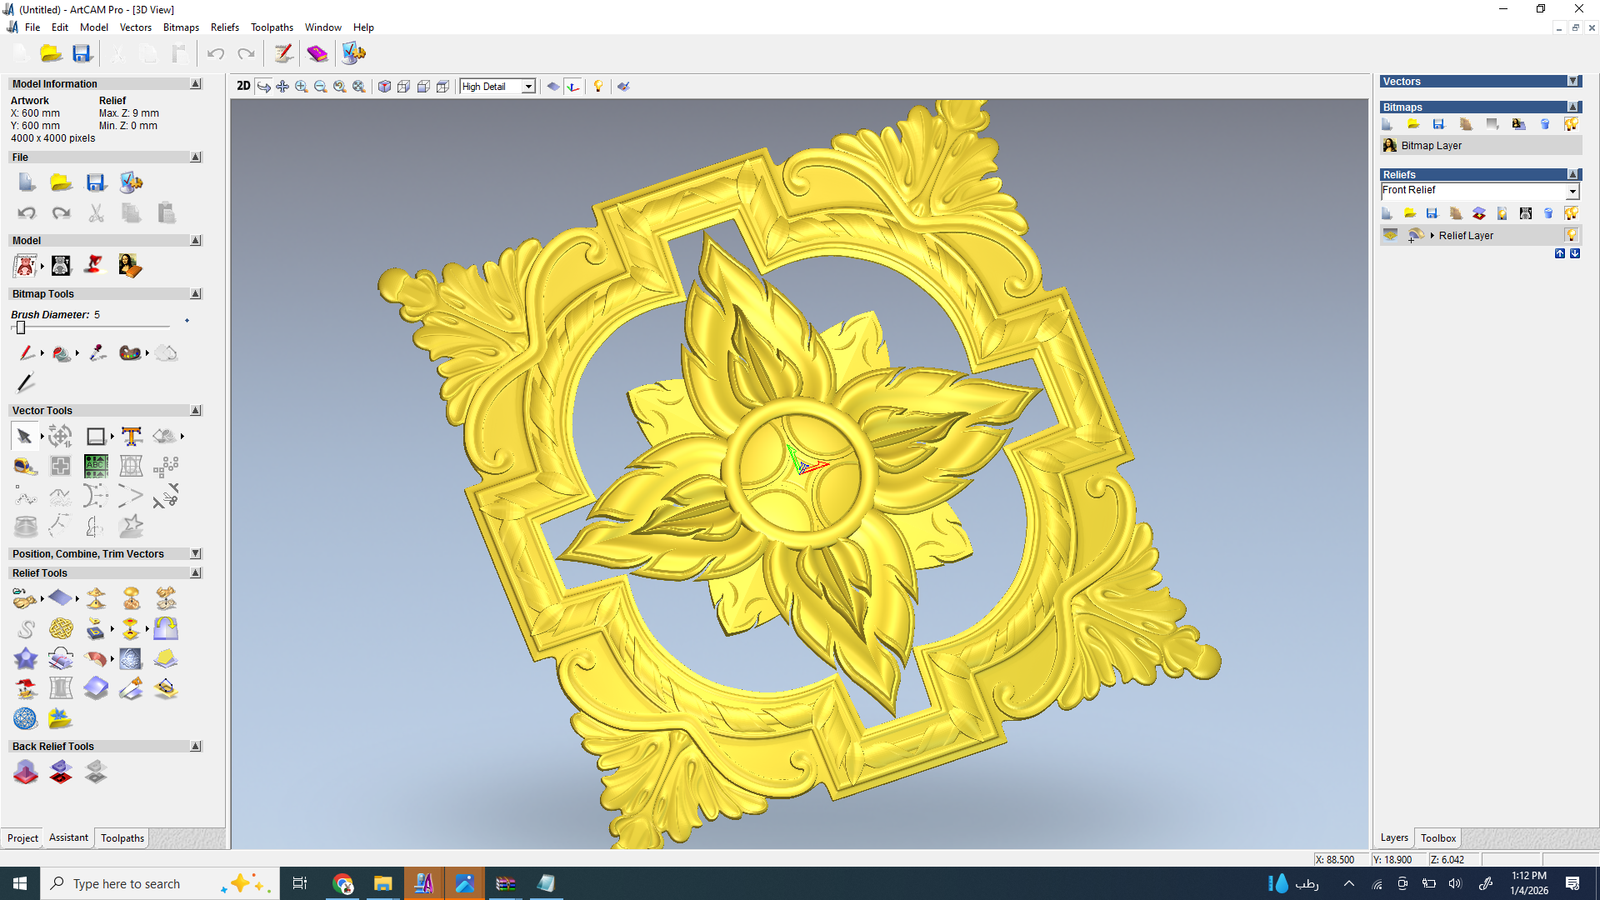Open the High Detail quality dropdown

point(528,87)
